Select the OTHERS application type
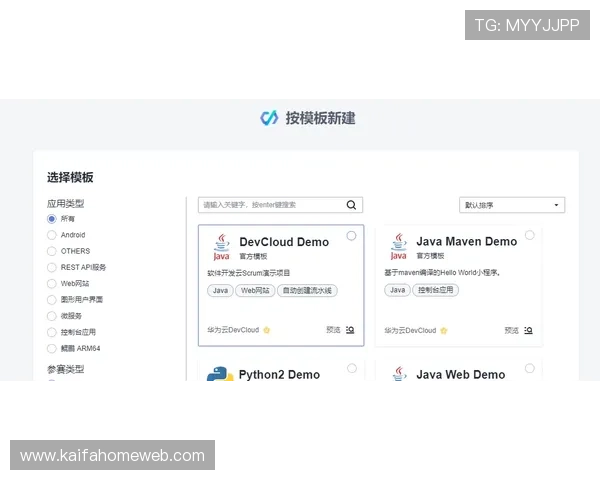 pos(52,251)
